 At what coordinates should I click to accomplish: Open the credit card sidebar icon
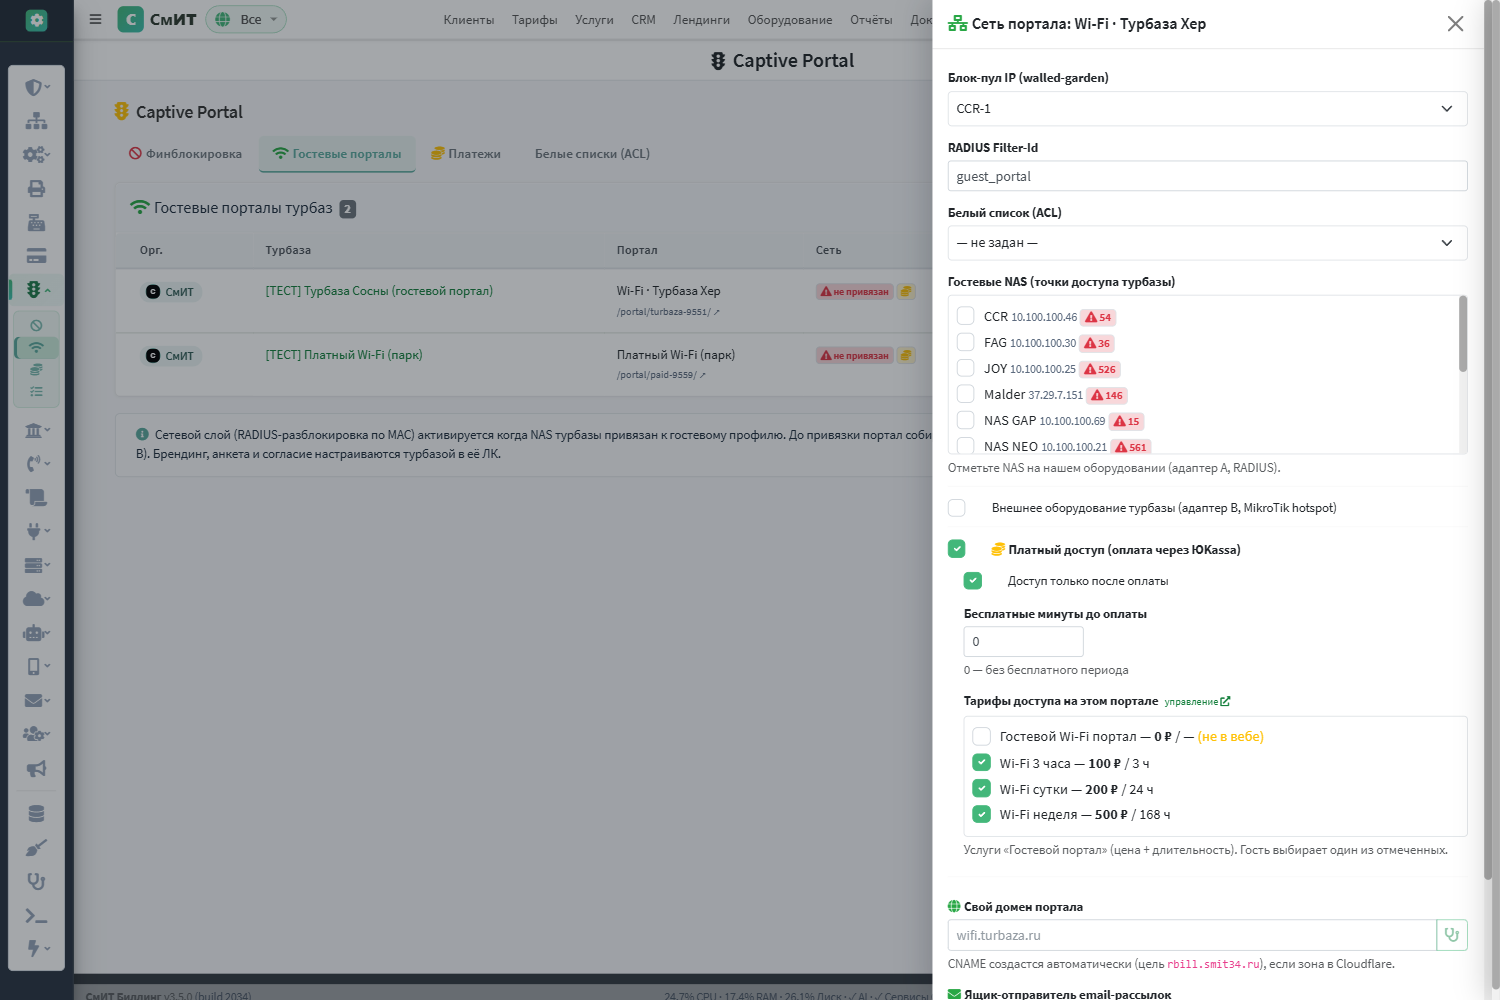coord(36,256)
